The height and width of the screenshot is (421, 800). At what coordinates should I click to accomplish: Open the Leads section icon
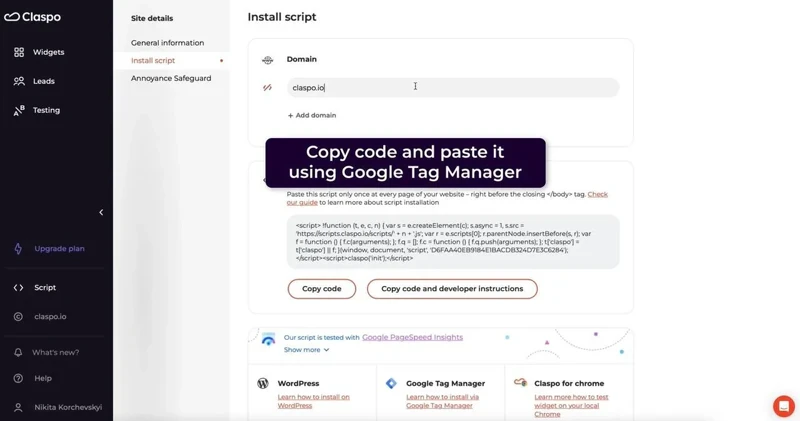[19, 81]
